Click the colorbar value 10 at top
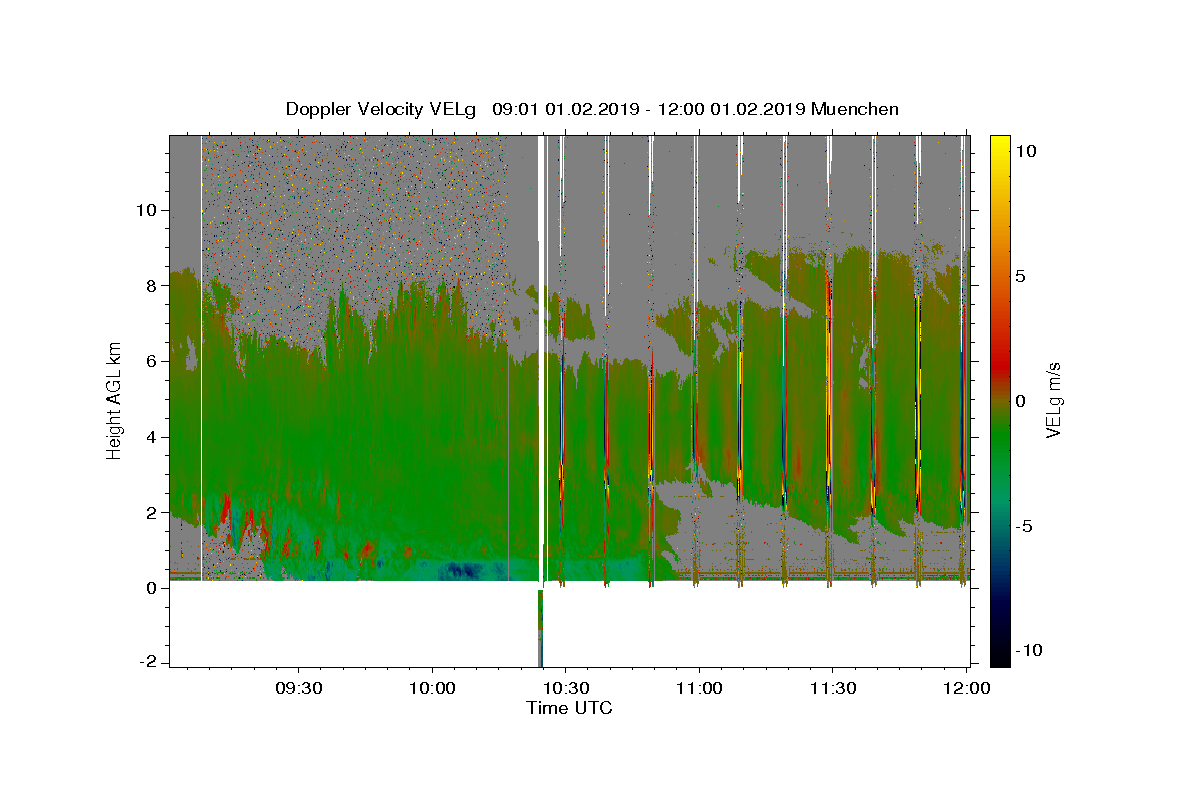 (x=1026, y=150)
